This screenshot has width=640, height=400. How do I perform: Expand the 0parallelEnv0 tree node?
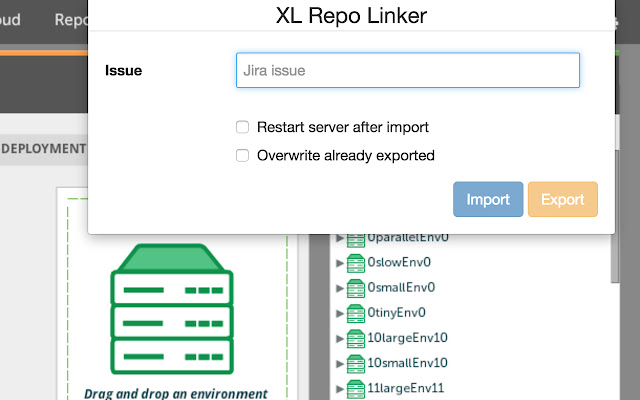coord(340,238)
